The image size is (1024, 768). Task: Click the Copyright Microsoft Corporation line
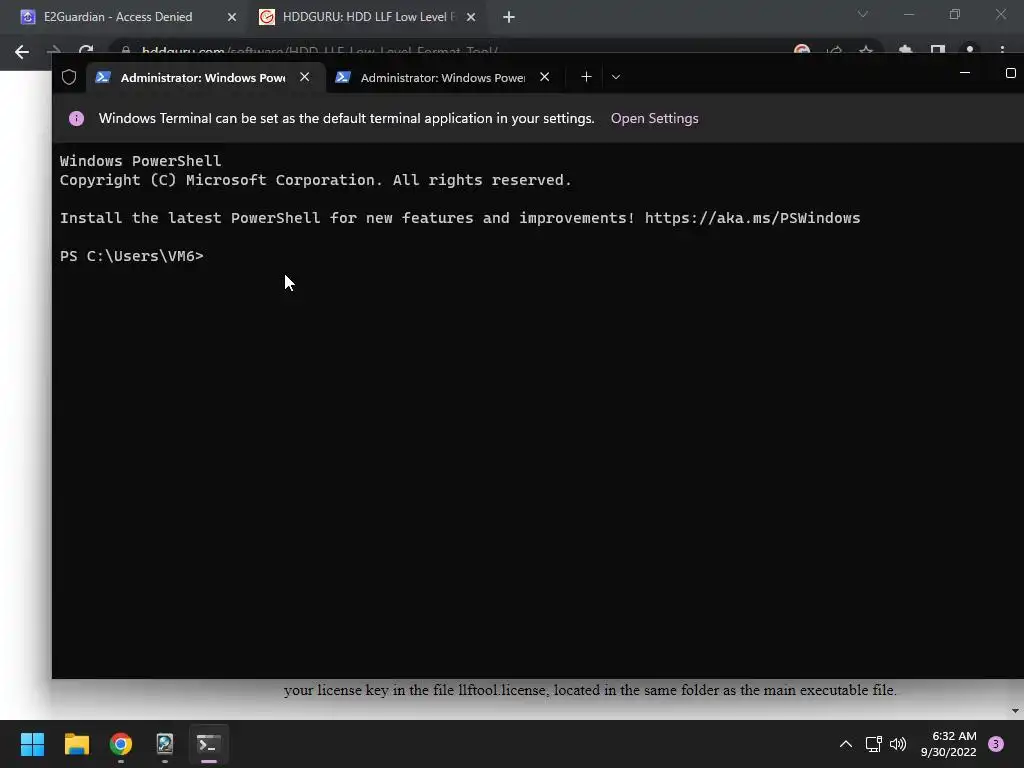pos(315,180)
